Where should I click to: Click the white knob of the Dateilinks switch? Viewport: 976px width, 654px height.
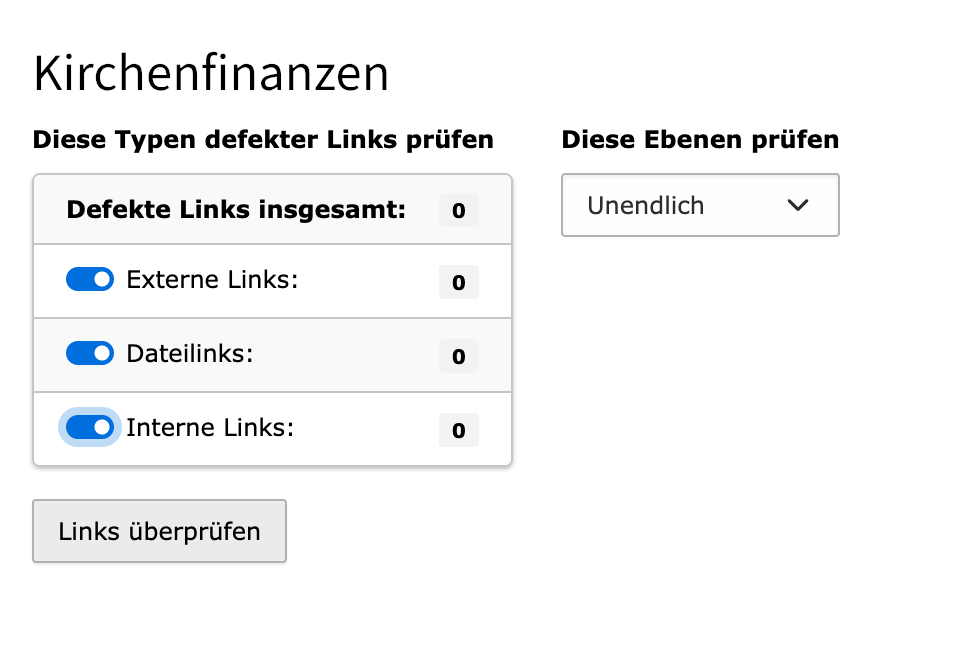(102, 353)
